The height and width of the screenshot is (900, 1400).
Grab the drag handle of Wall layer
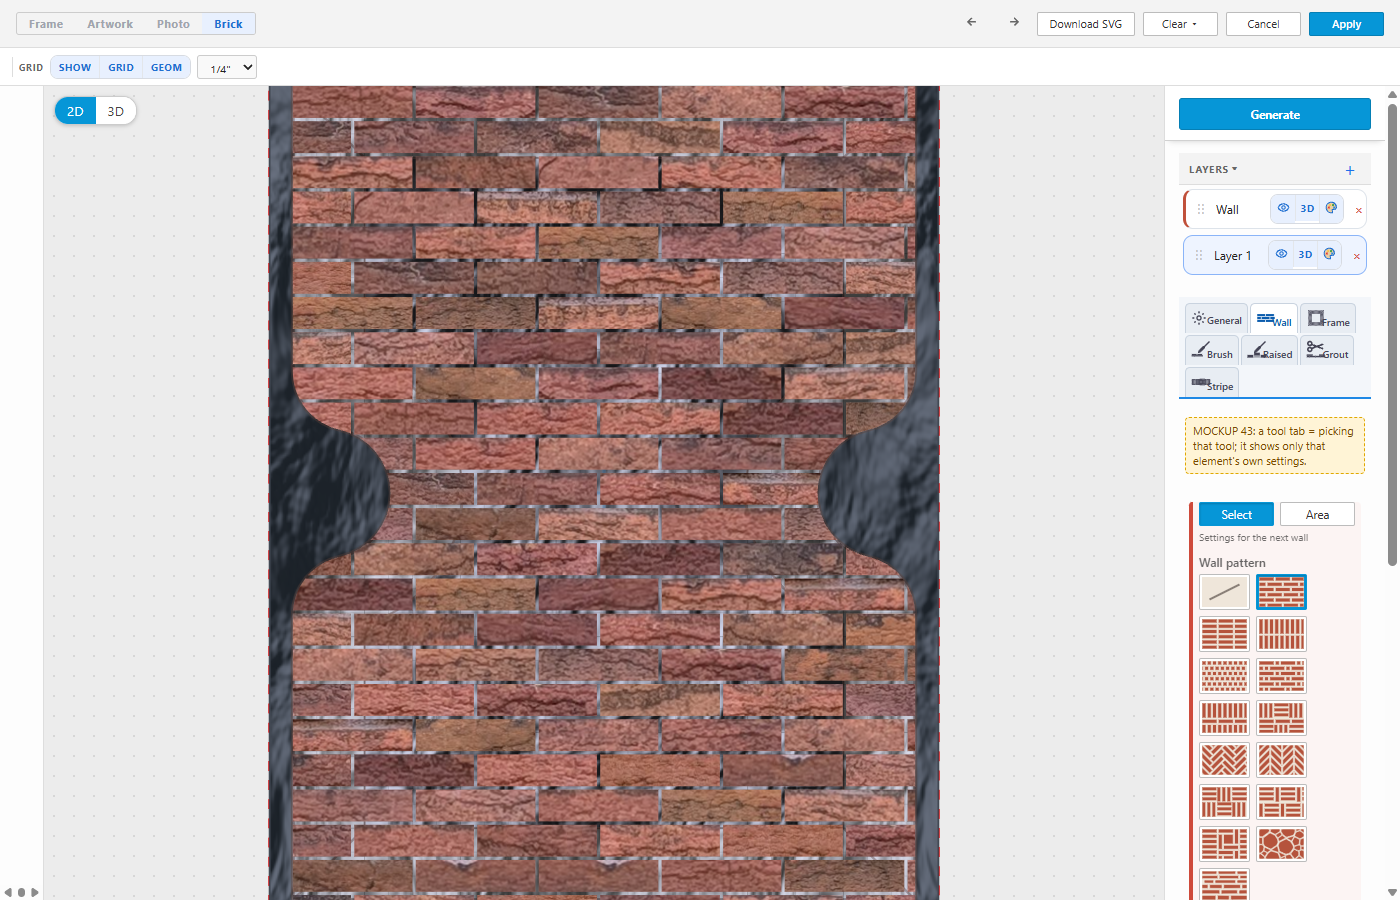[x=1201, y=209]
